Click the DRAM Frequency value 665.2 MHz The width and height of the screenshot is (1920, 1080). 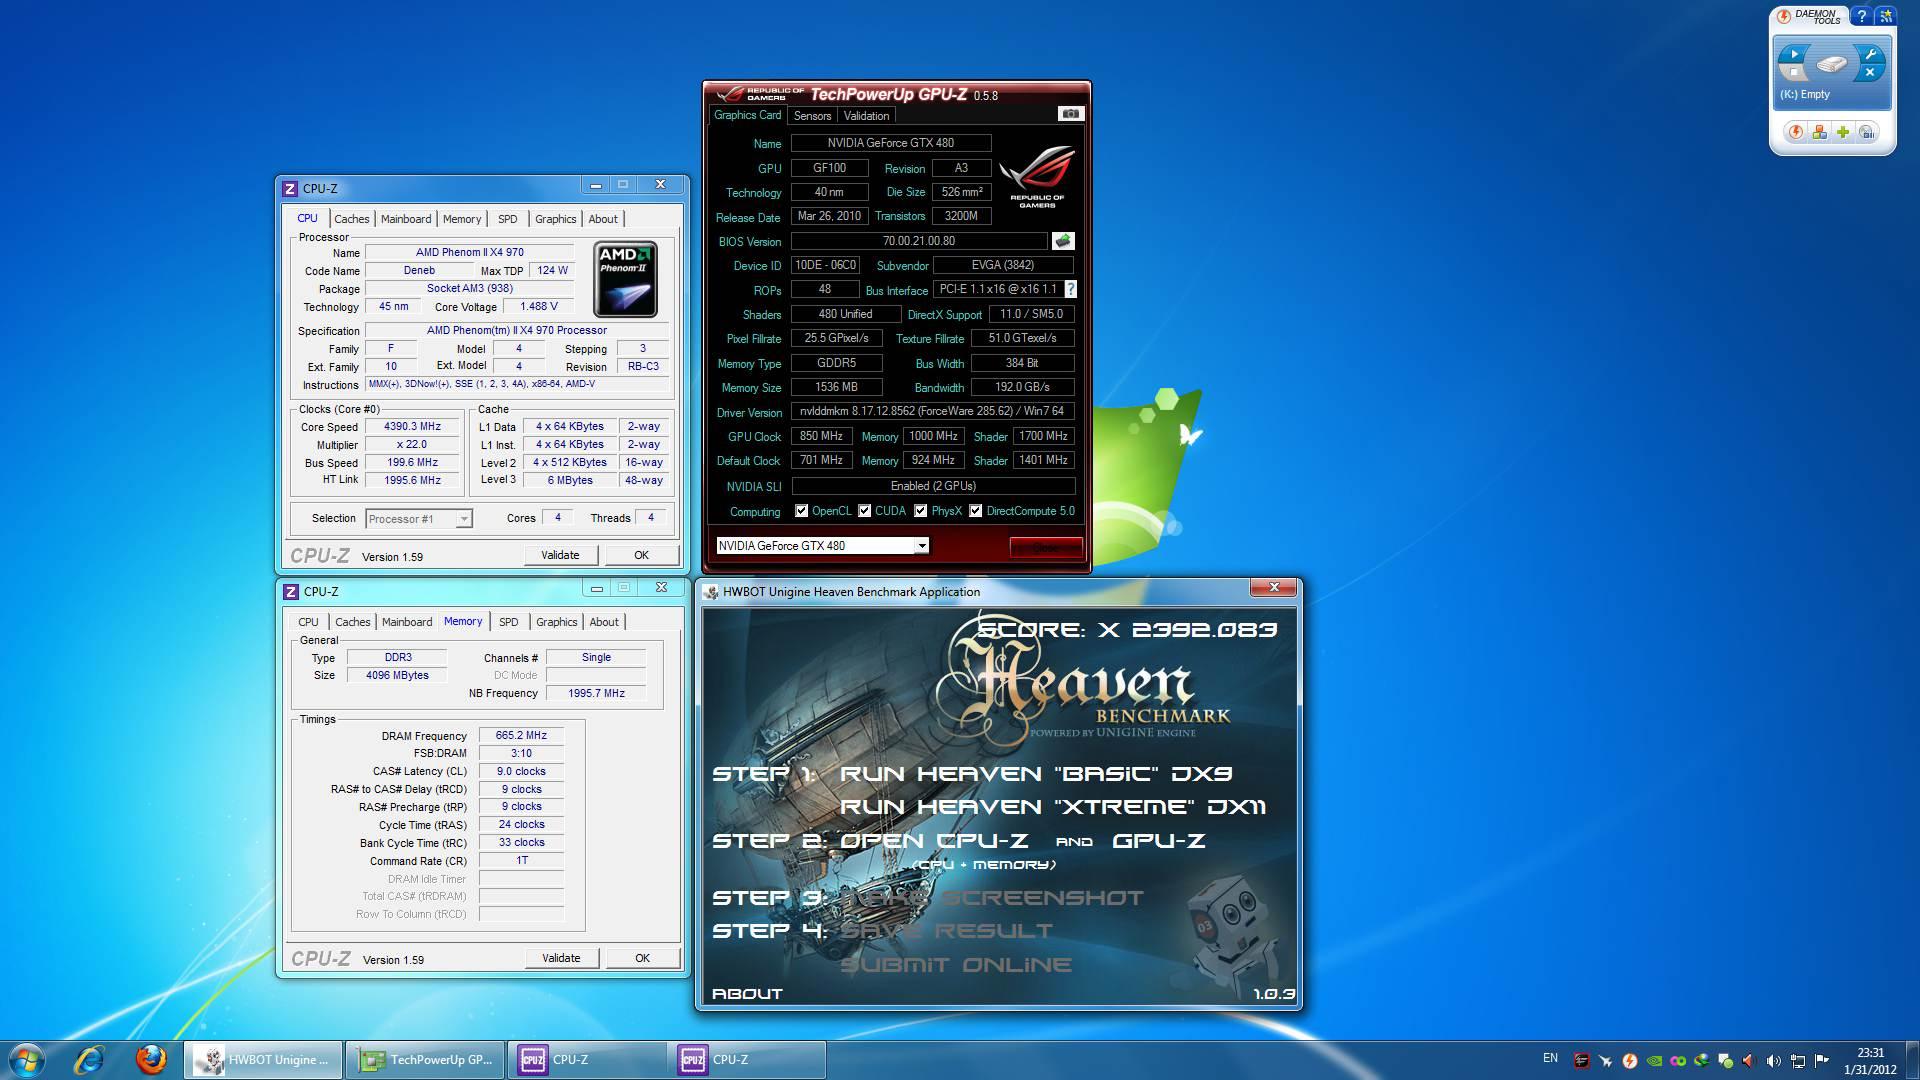pyautogui.click(x=521, y=735)
